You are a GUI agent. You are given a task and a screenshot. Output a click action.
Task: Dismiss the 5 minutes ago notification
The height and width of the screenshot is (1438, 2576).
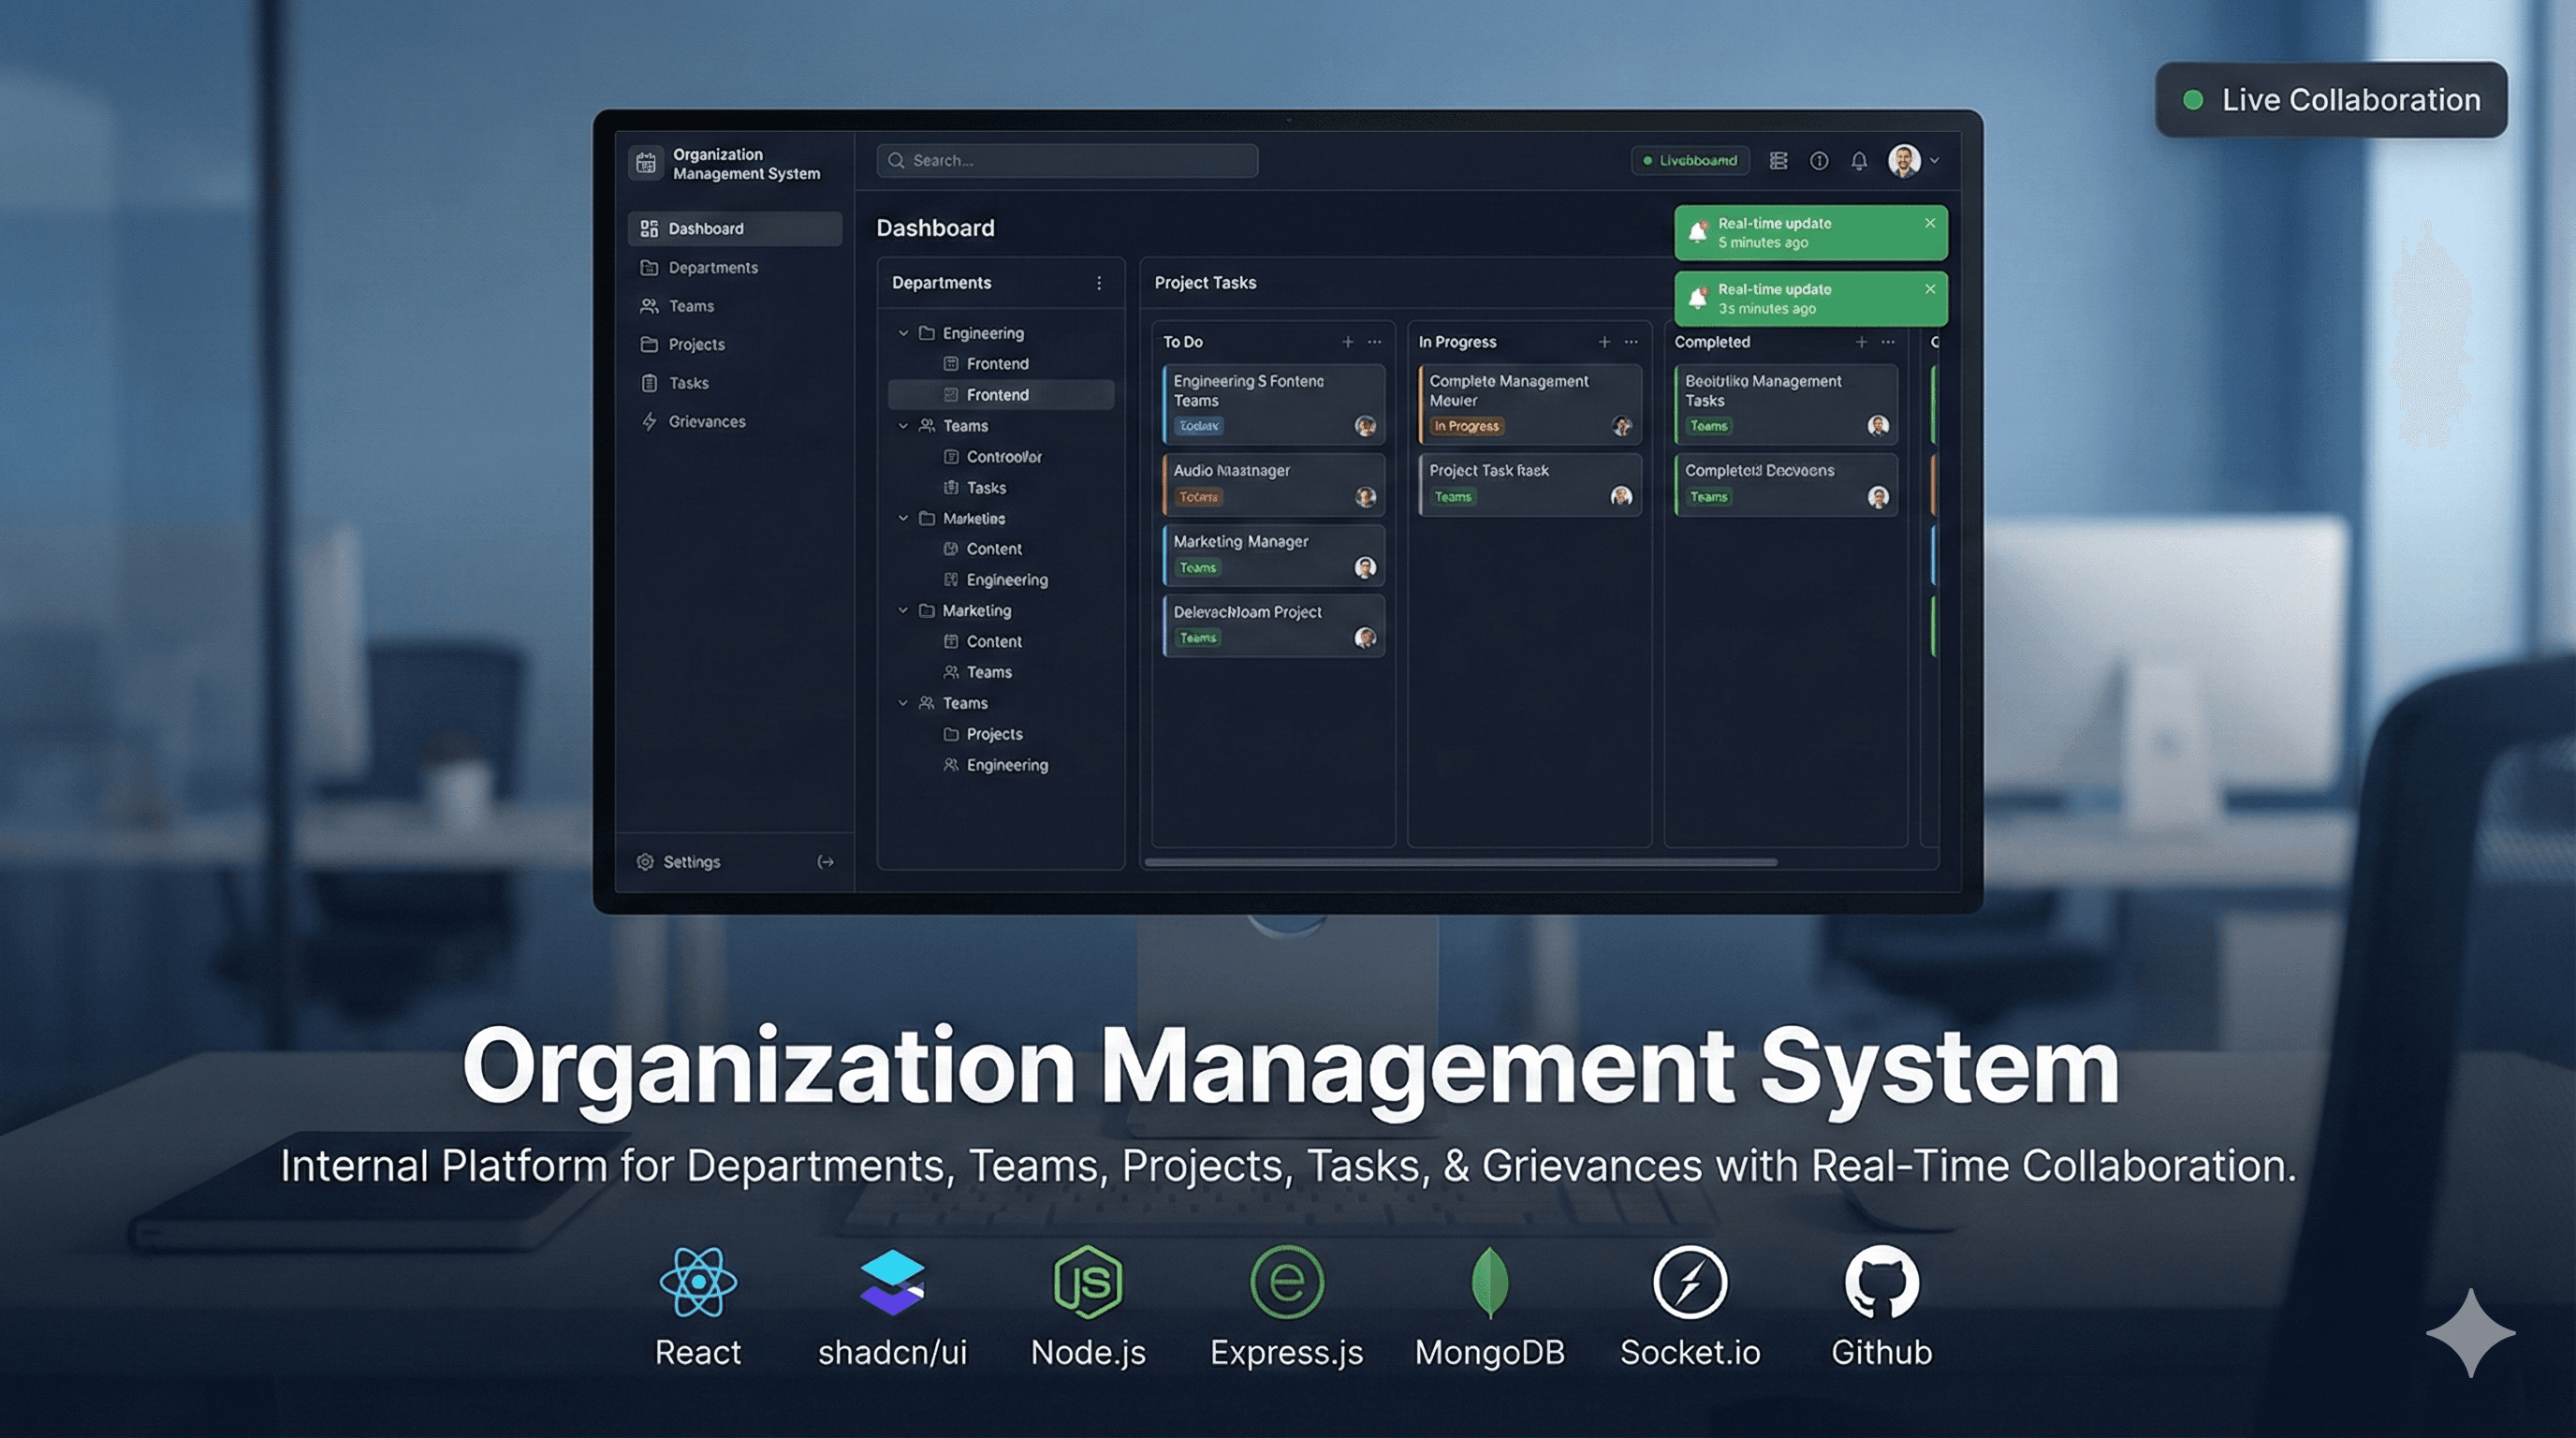point(1930,223)
